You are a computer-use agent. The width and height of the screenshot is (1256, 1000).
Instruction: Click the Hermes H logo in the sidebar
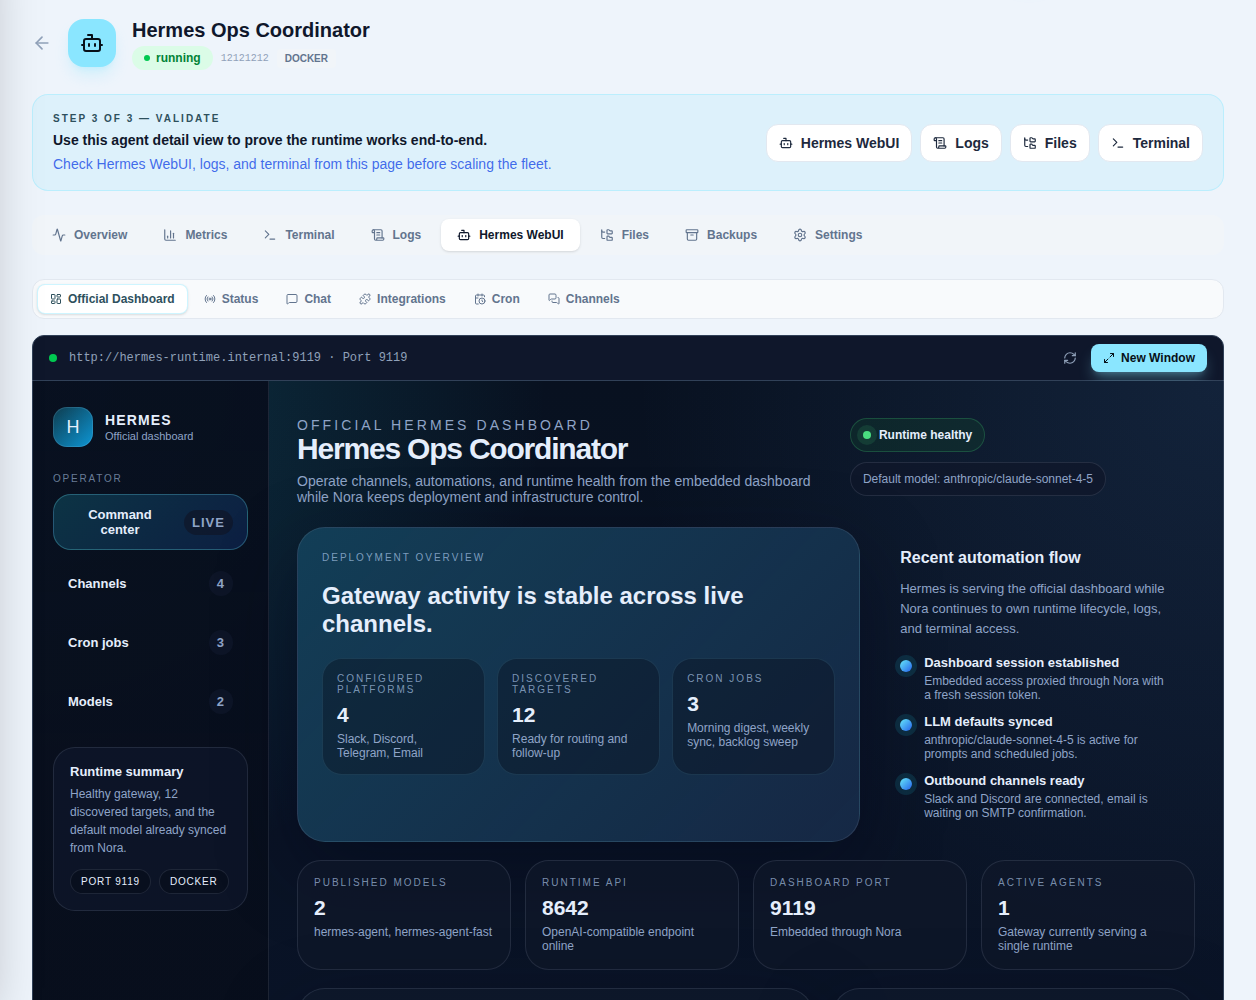tap(73, 427)
